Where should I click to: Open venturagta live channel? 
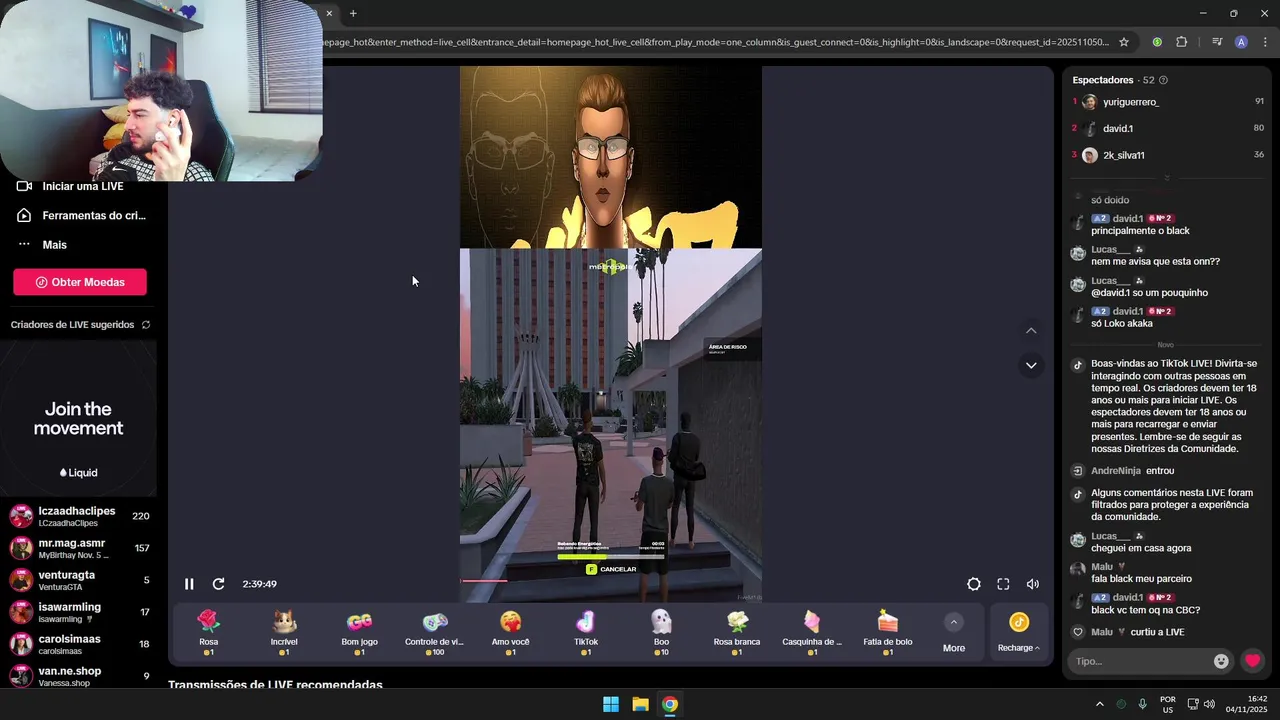pyautogui.click(x=78, y=580)
